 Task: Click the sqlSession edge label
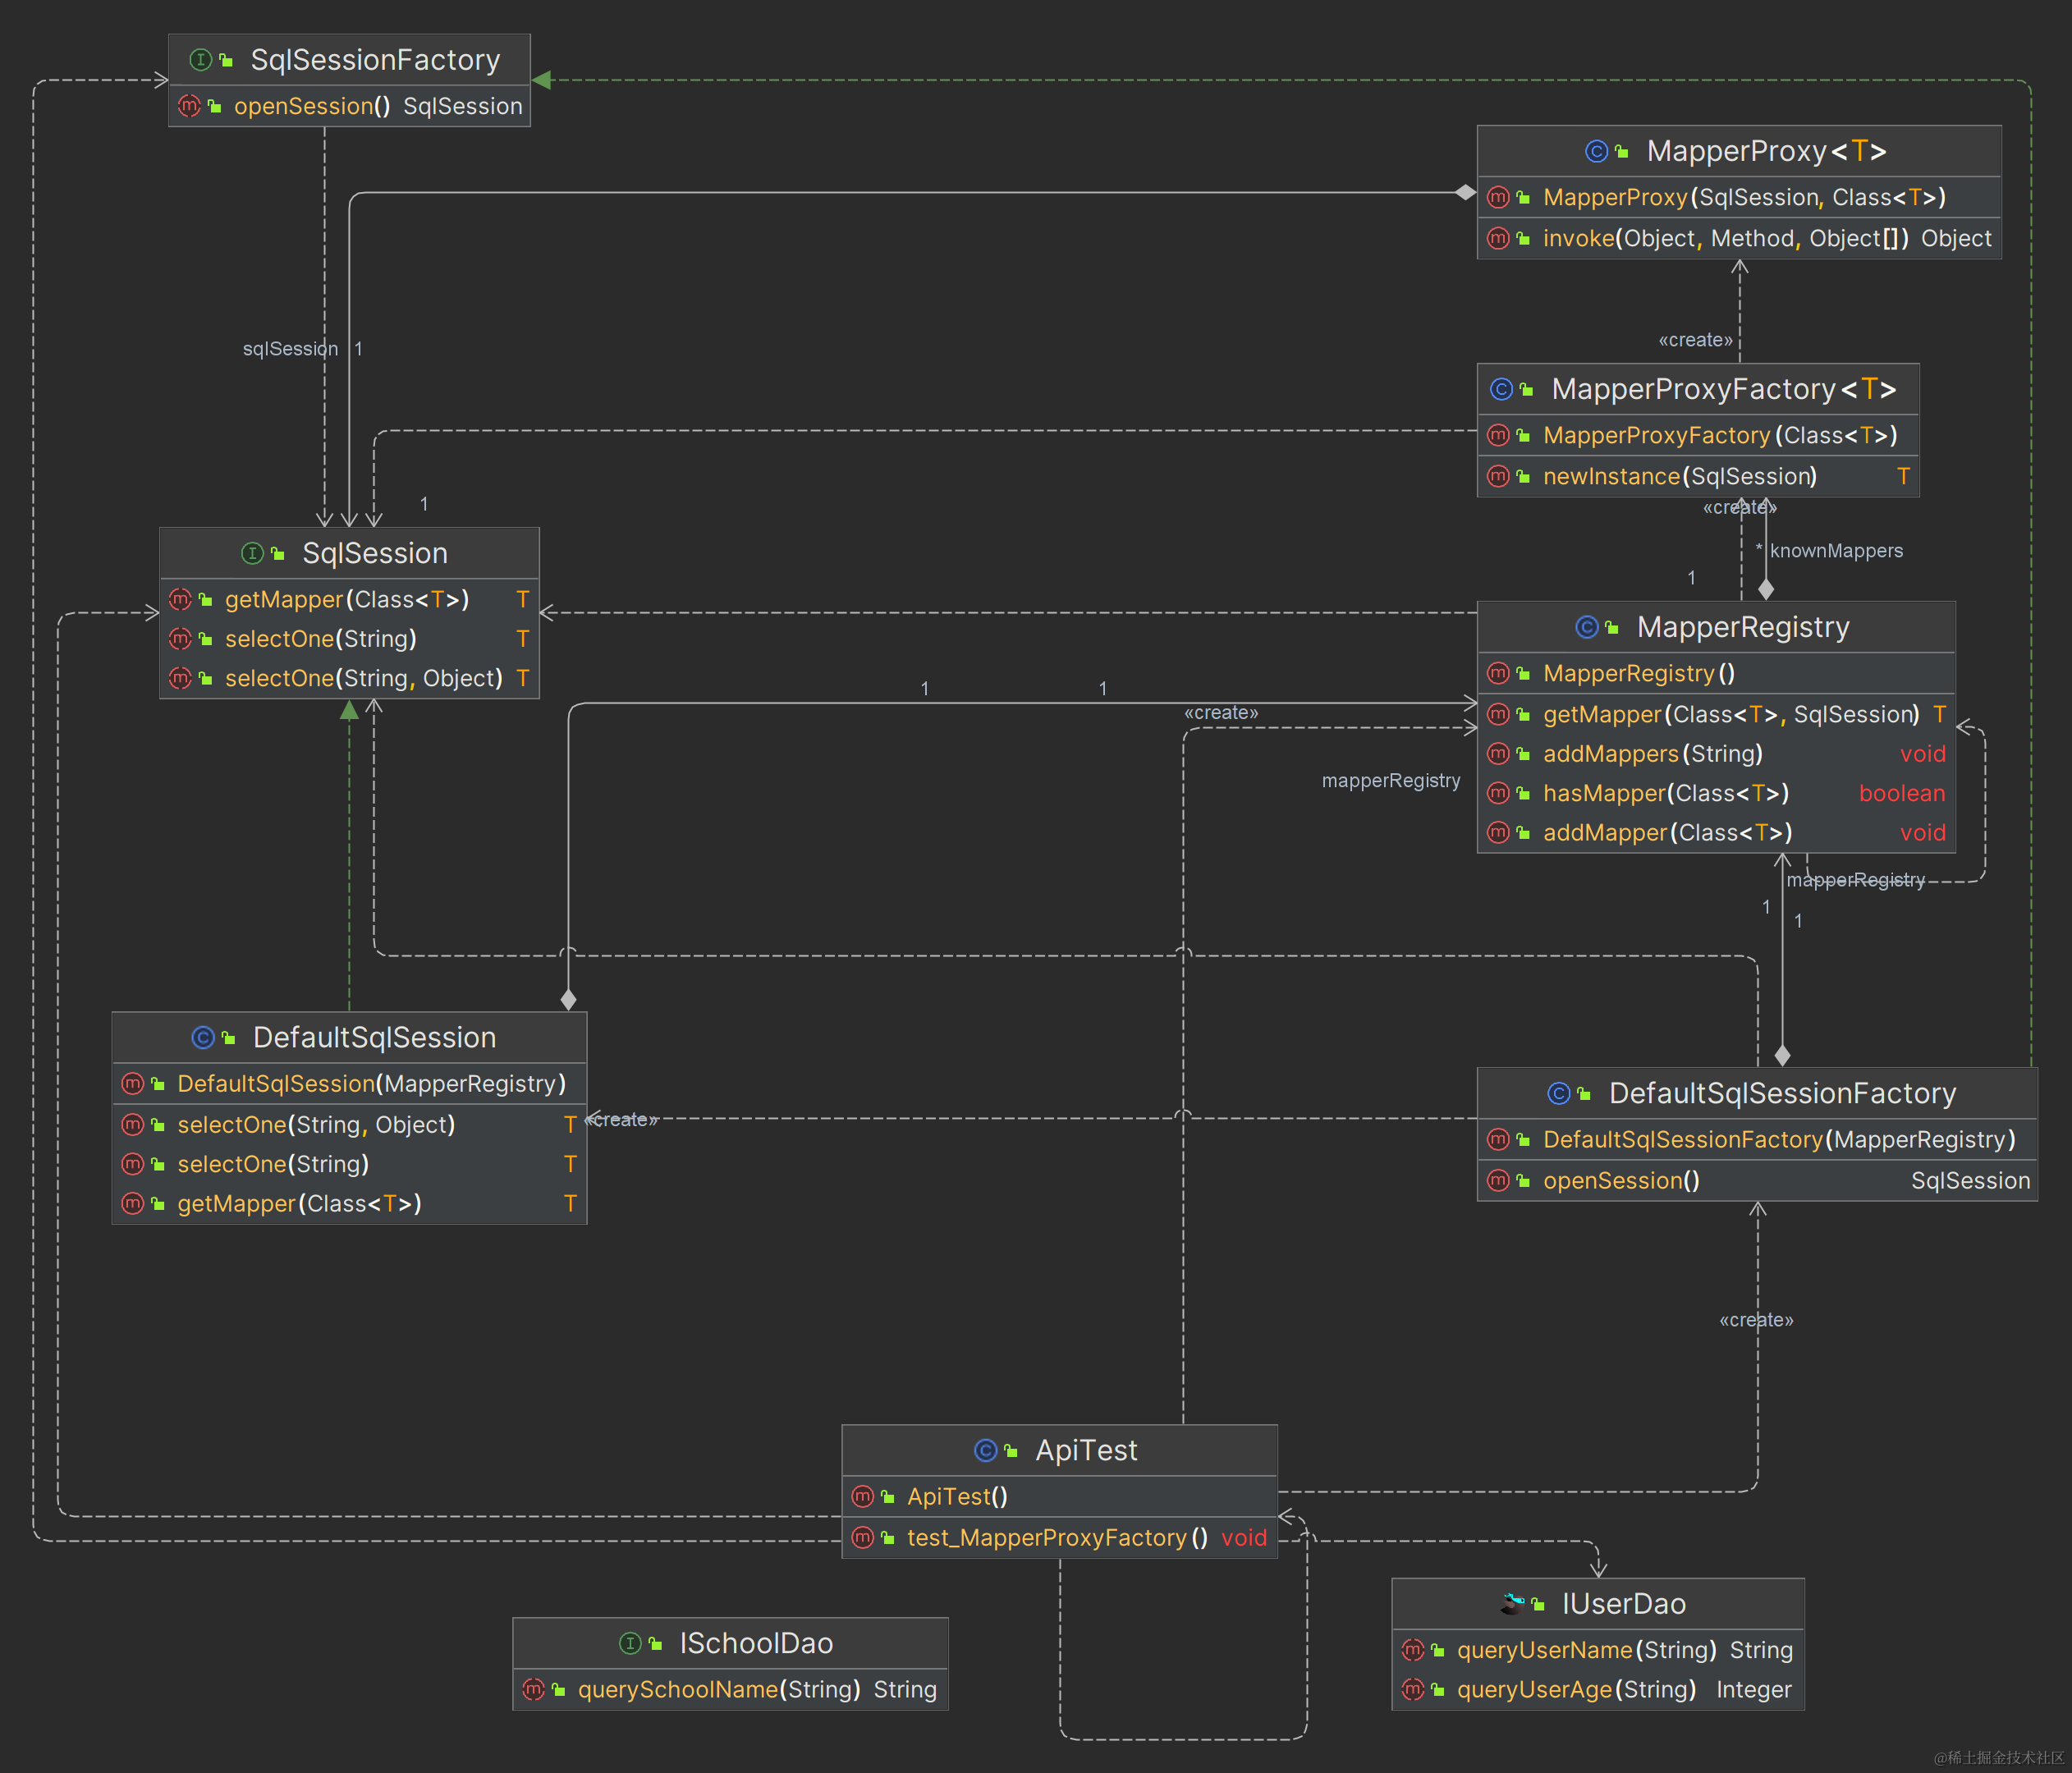click(290, 349)
